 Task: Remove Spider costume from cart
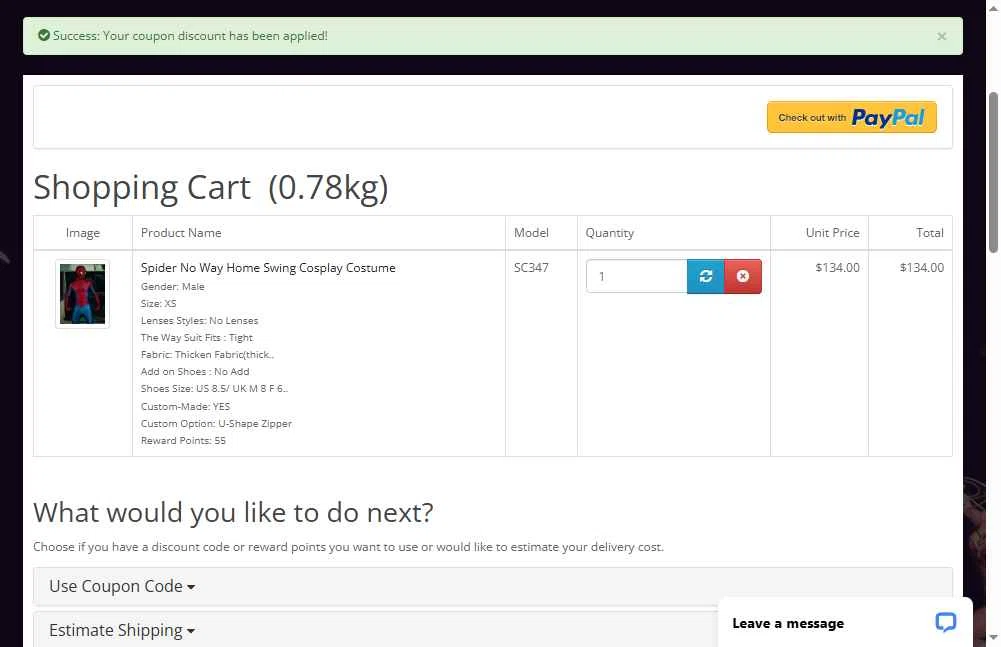[742, 277]
